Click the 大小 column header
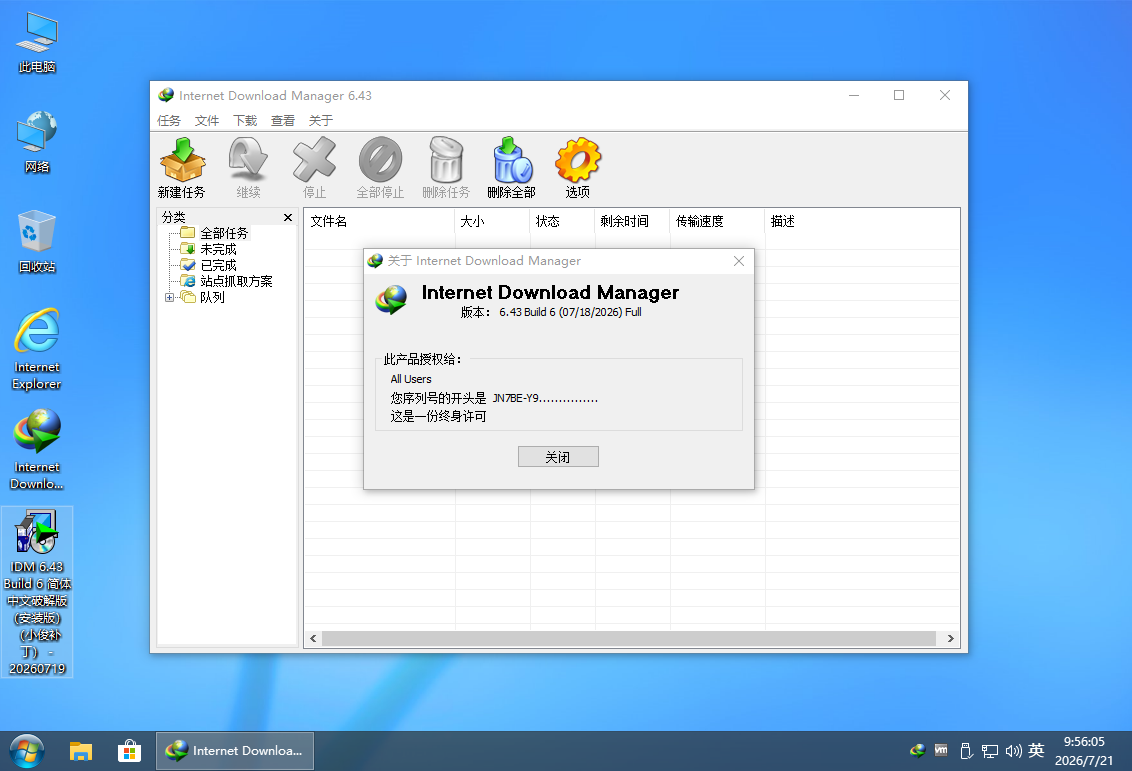This screenshot has height=771, width=1132. click(x=492, y=221)
